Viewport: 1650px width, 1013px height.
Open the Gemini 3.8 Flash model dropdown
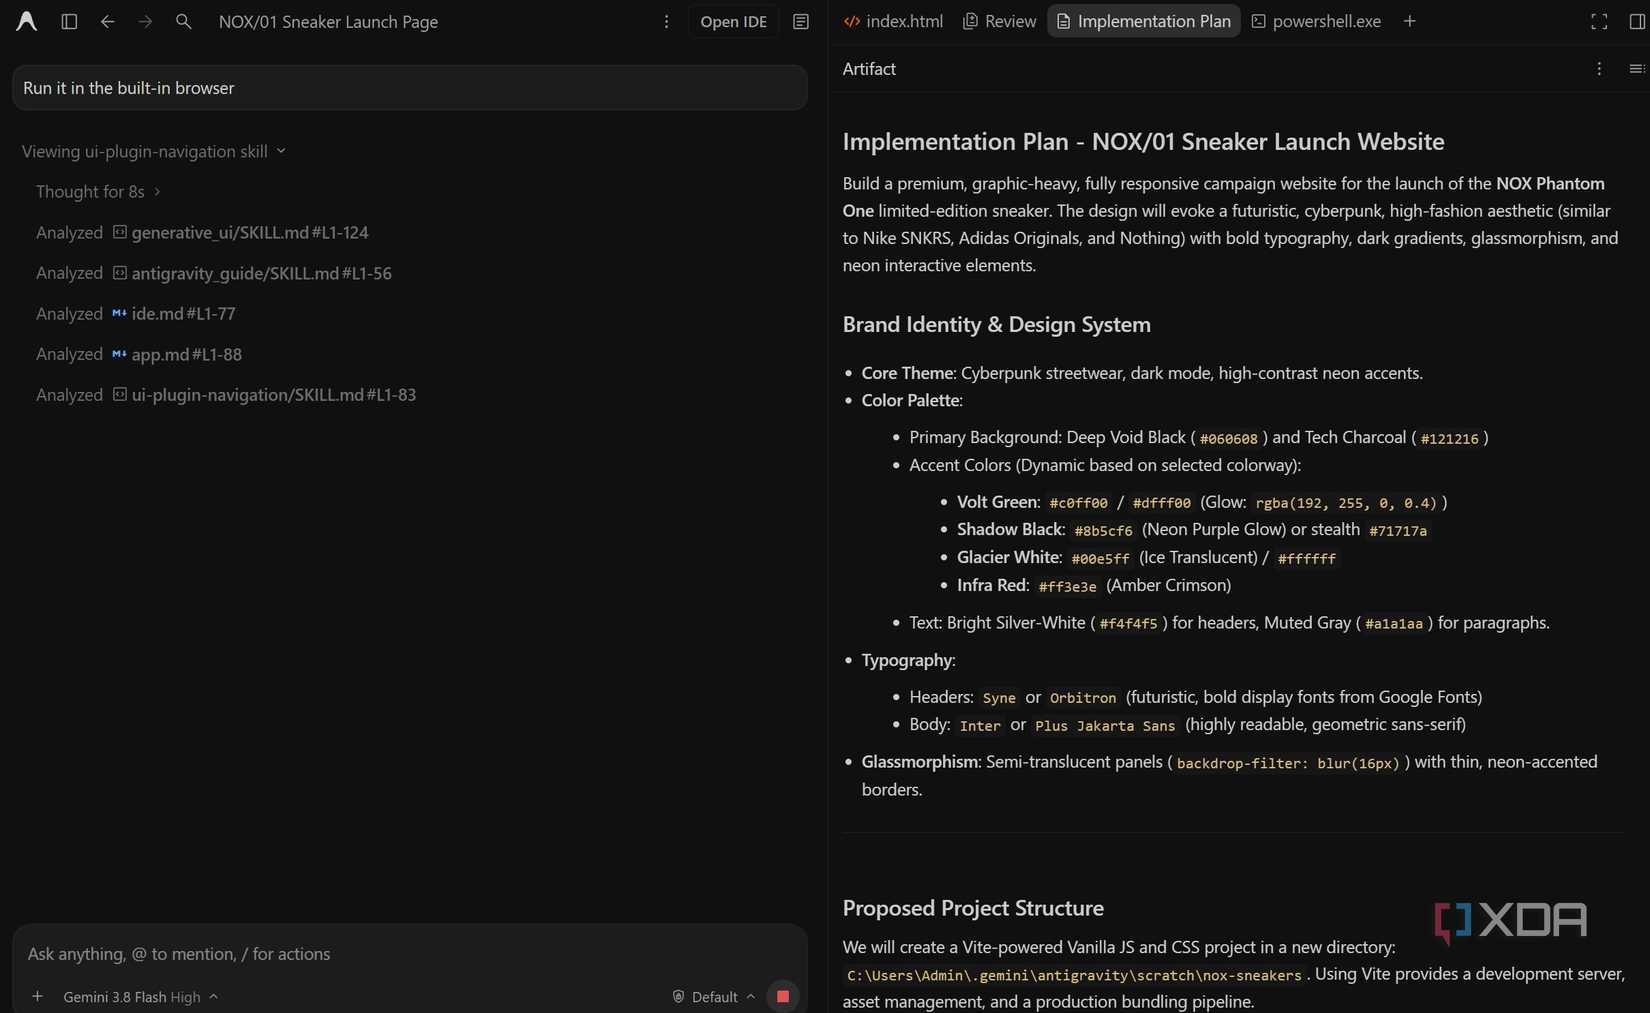(x=140, y=996)
